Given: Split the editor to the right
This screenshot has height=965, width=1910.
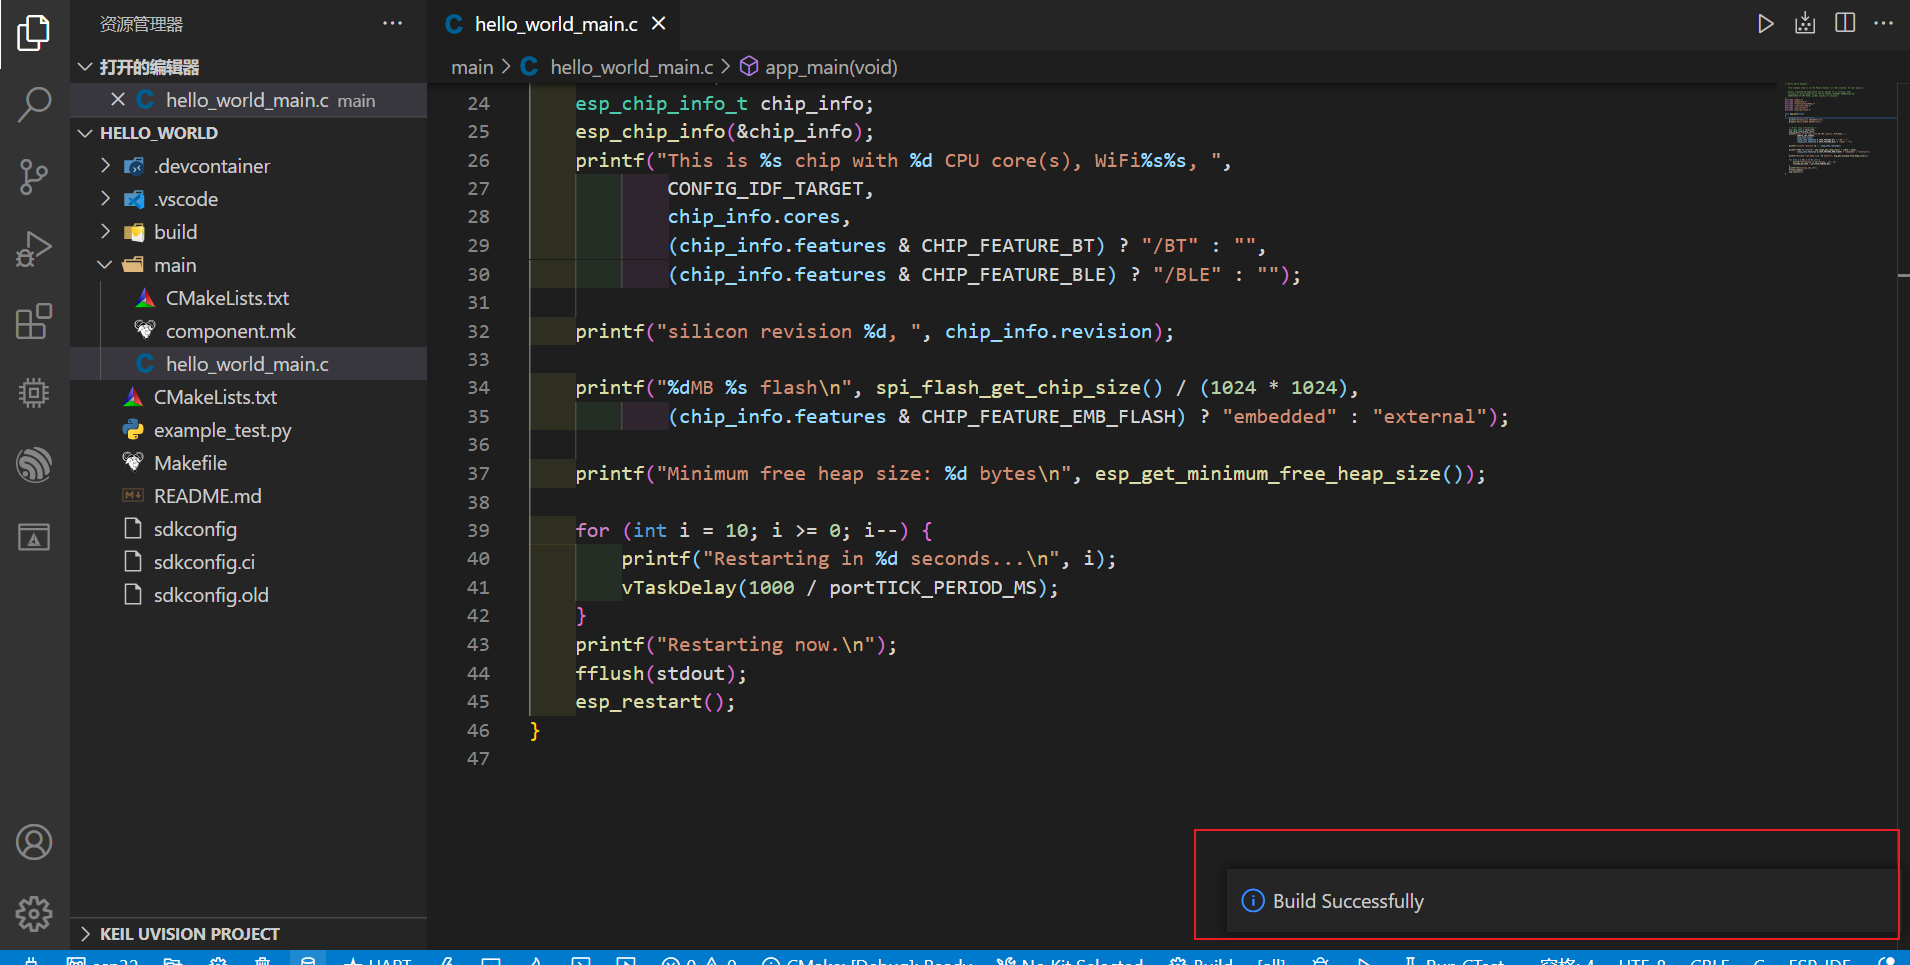Looking at the screenshot, I should [x=1845, y=23].
